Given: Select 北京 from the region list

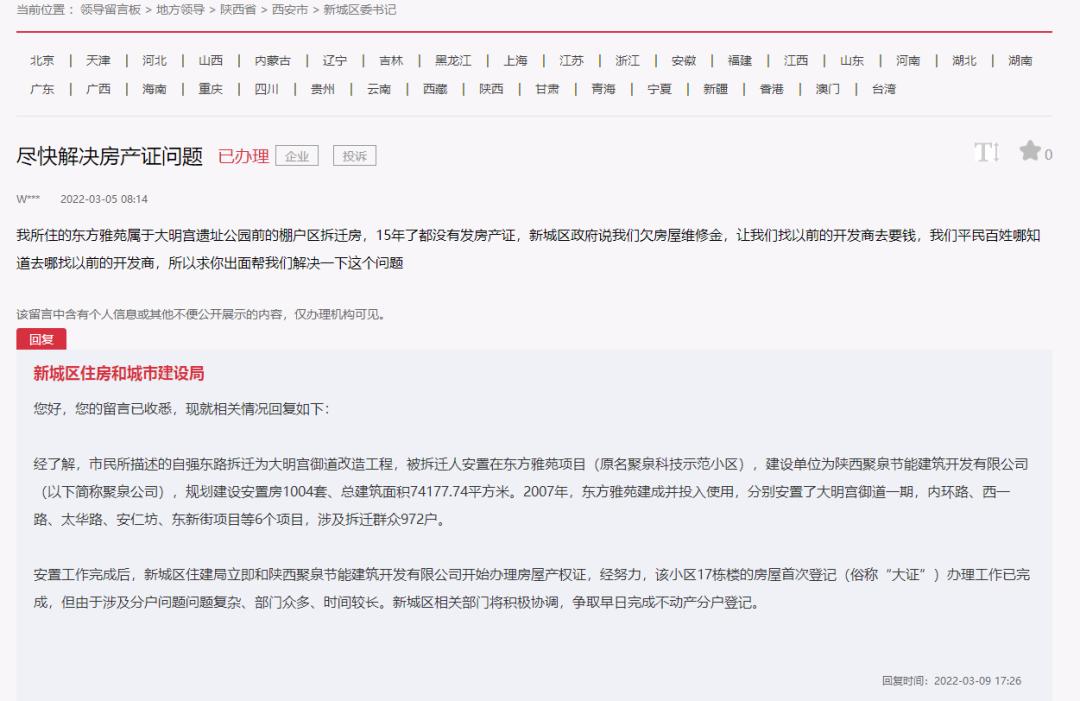Looking at the screenshot, I should coord(40,60).
